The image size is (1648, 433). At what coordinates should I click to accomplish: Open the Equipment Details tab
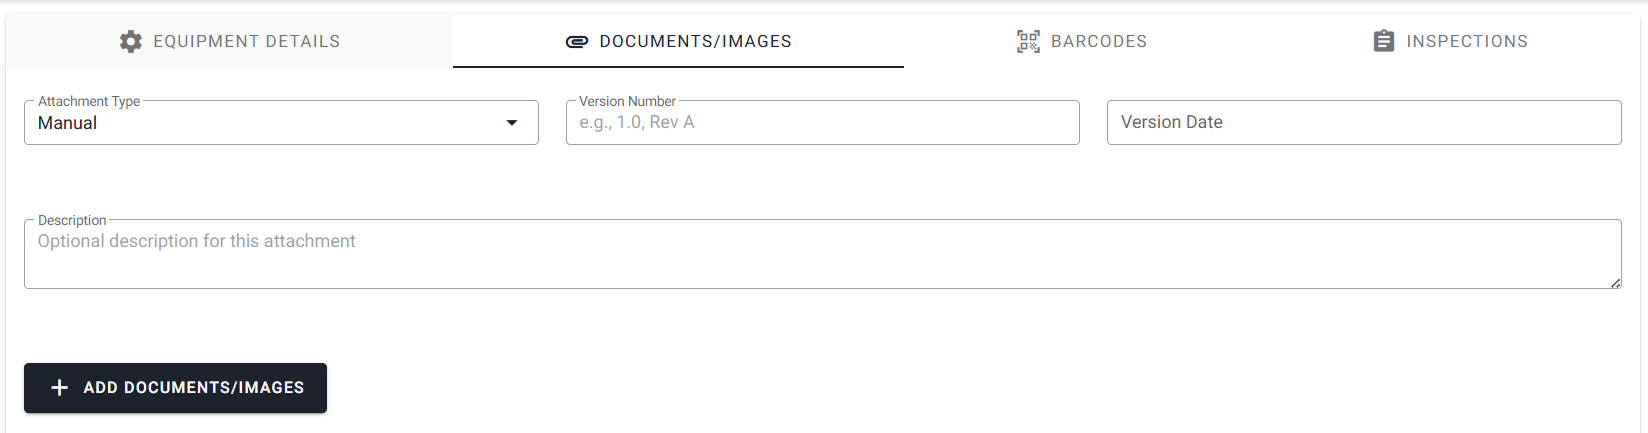pyautogui.click(x=246, y=41)
